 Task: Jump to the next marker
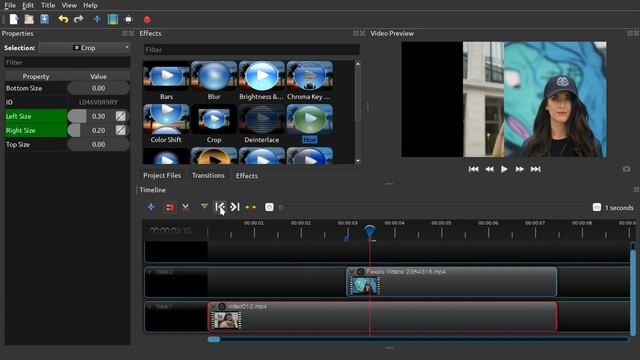tap(235, 207)
